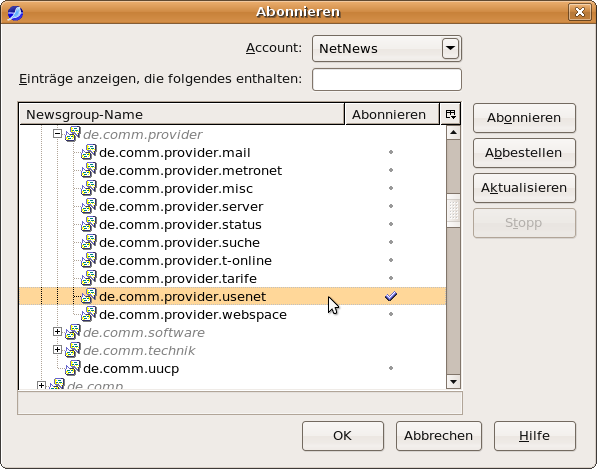The height and width of the screenshot is (469, 597).
Task: Uncheck subscription for de.comm.provider.usenet
Action: point(391,296)
